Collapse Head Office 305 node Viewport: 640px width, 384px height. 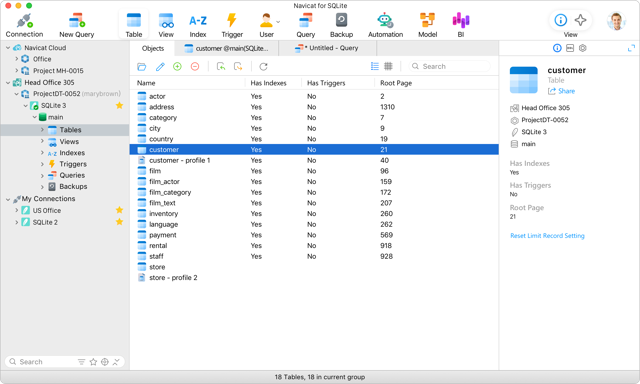[8, 82]
